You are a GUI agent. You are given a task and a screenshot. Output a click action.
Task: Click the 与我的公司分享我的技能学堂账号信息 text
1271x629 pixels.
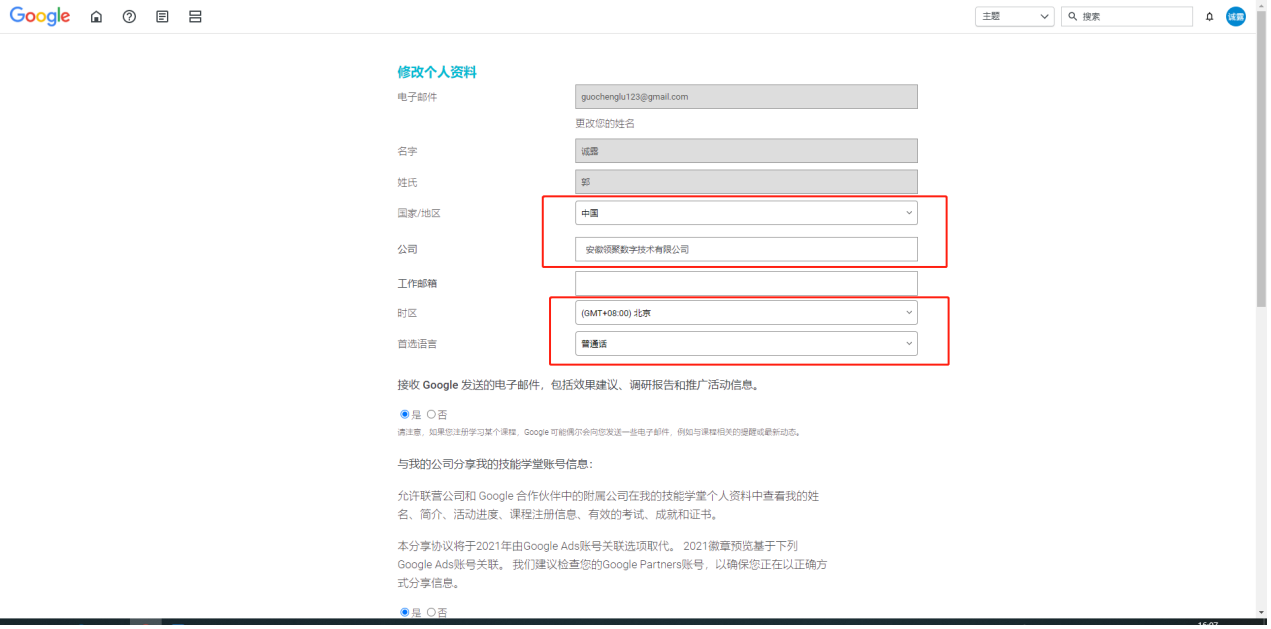click(x=495, y=464)
